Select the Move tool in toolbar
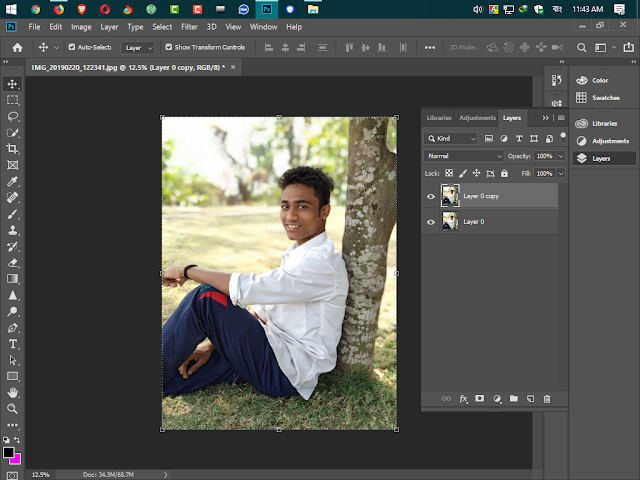 pyautogui.click(x=13, y=84)
